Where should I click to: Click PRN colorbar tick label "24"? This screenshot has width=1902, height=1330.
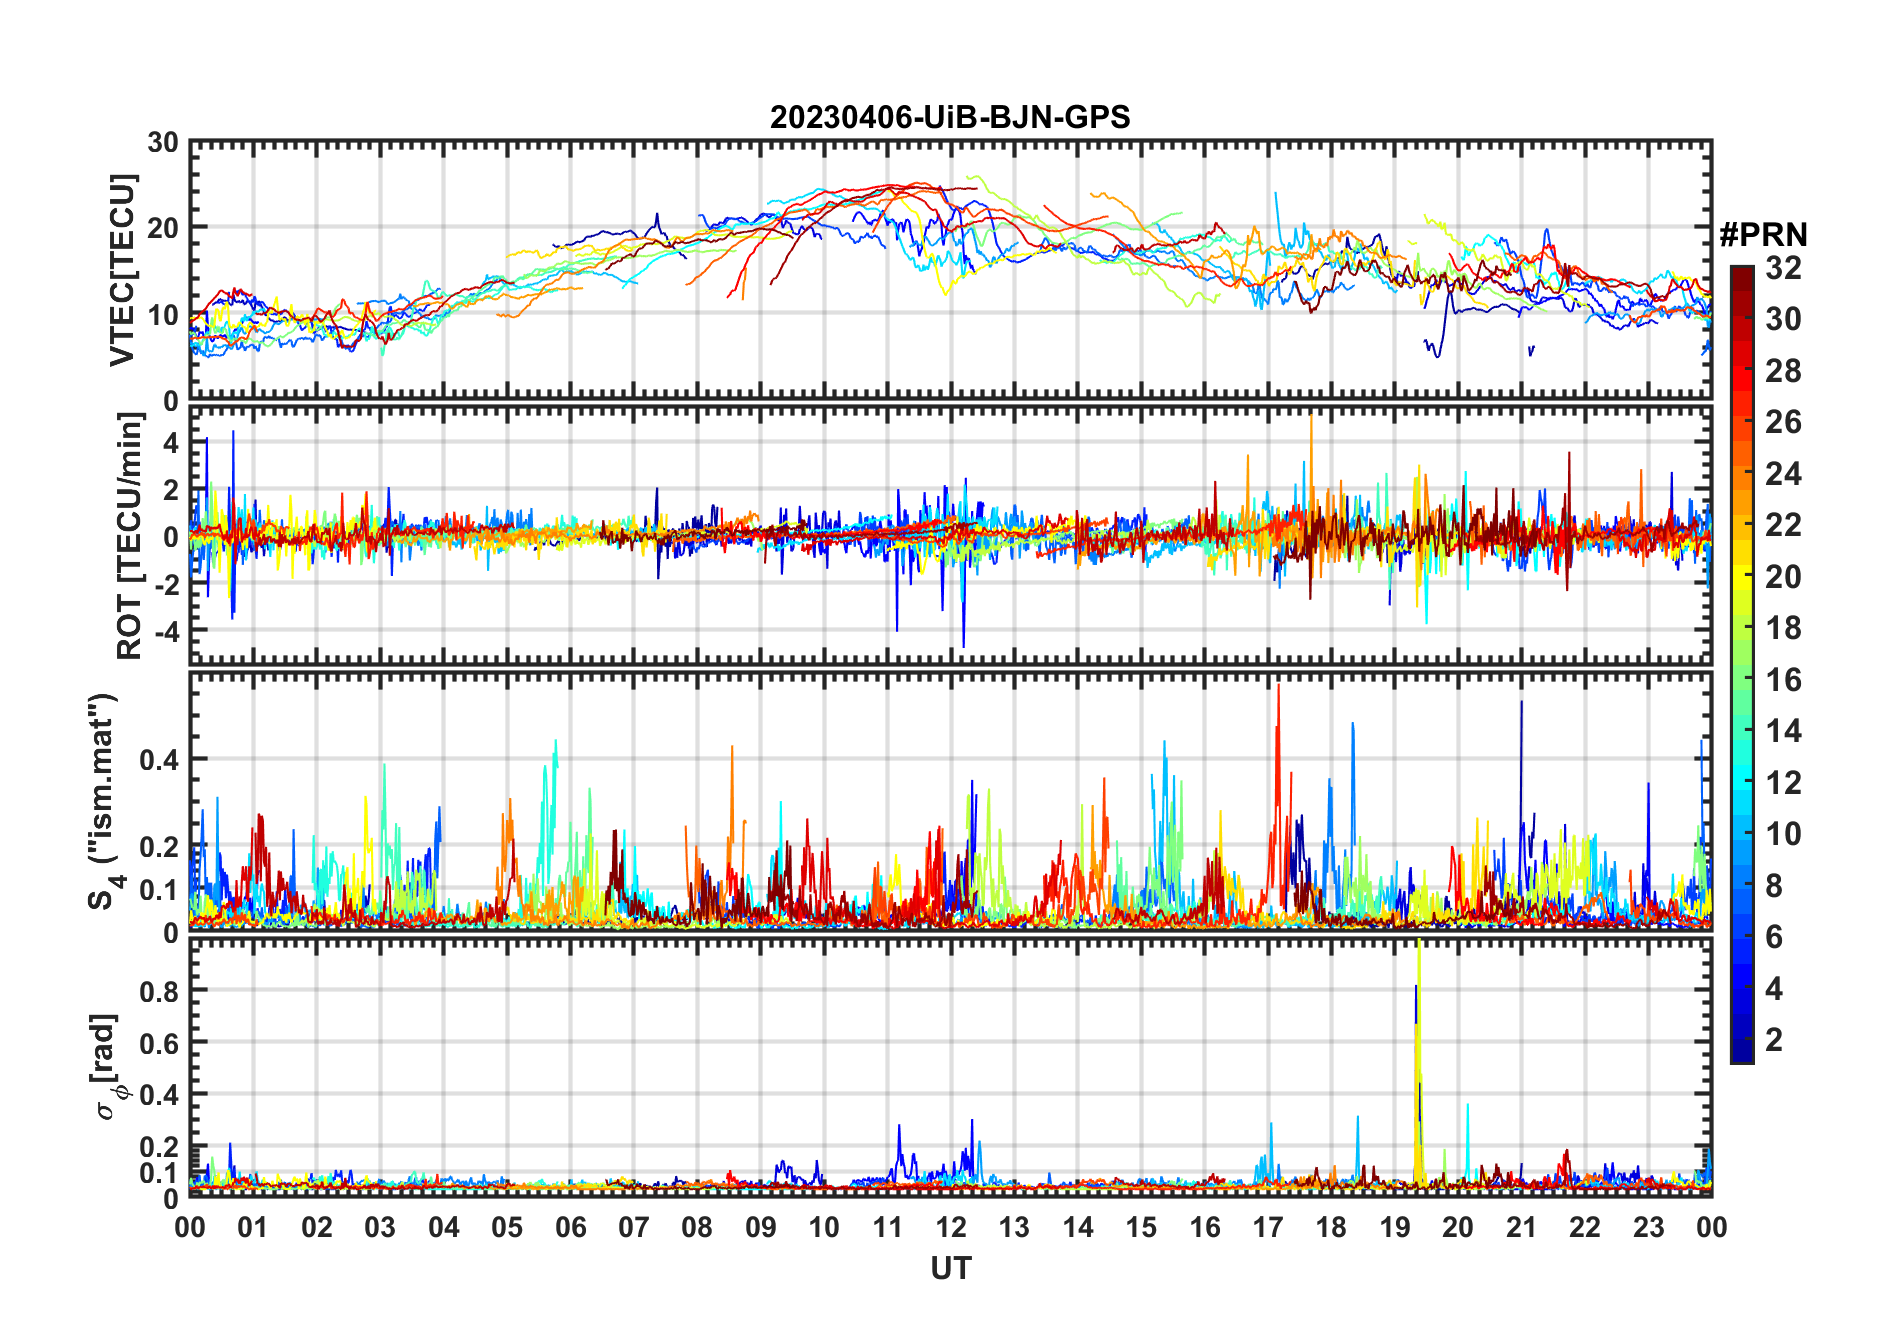click(x=1783, y=474)
